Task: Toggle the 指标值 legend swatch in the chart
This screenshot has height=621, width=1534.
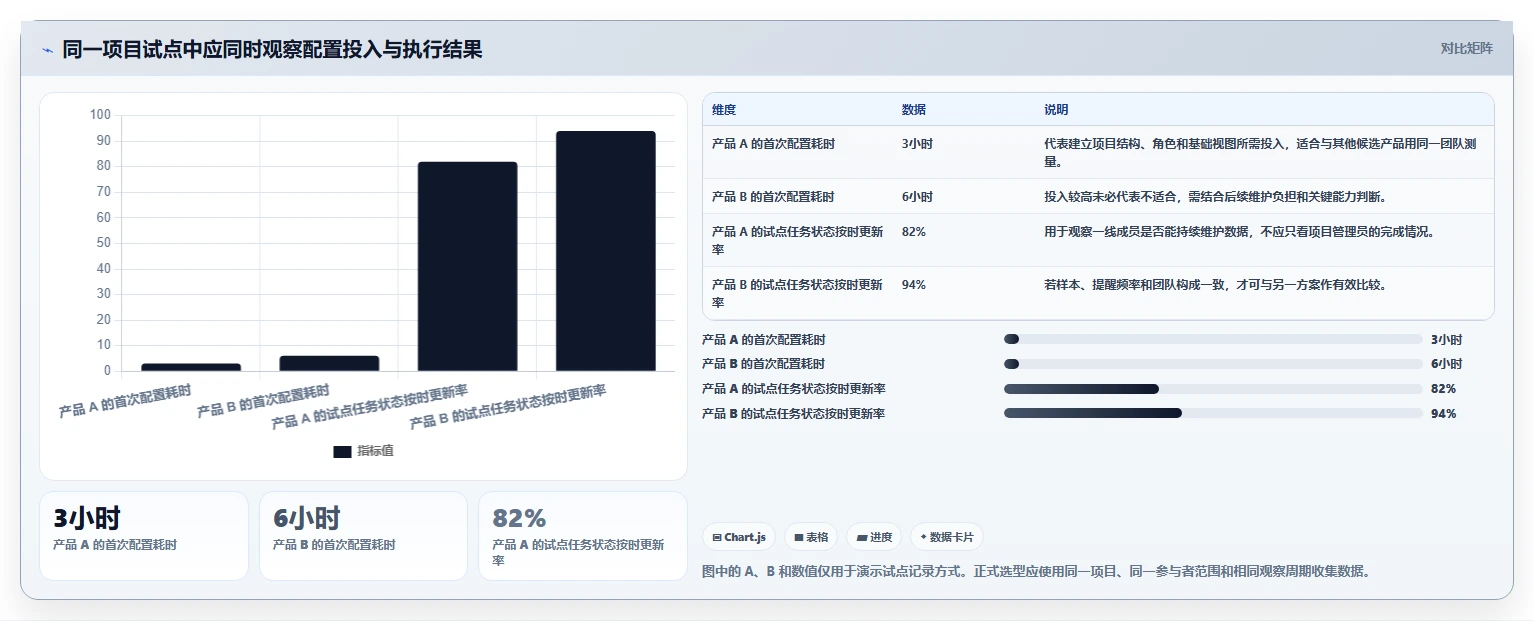Action: (x=342, y=452)
